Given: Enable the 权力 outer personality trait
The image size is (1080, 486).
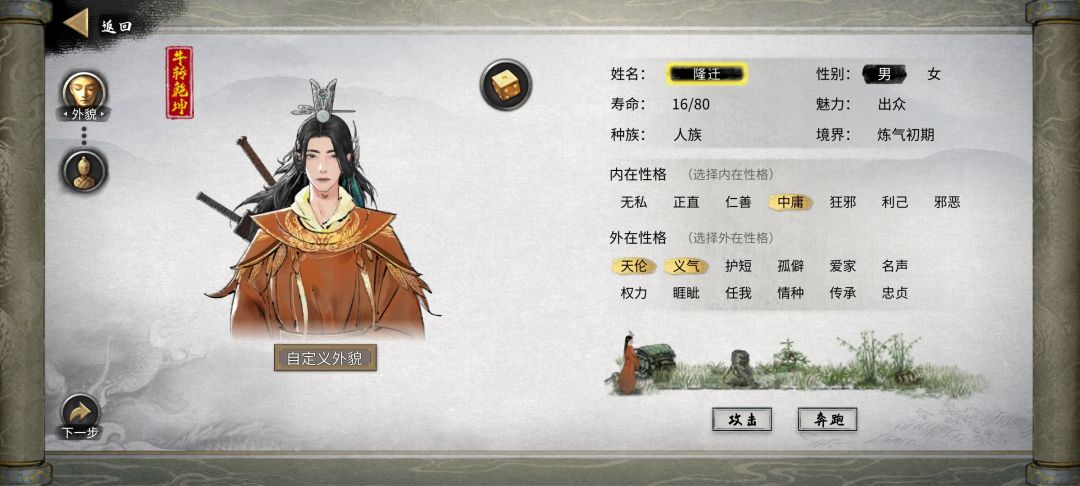Looking at the screenshot, I should (634, 293).
